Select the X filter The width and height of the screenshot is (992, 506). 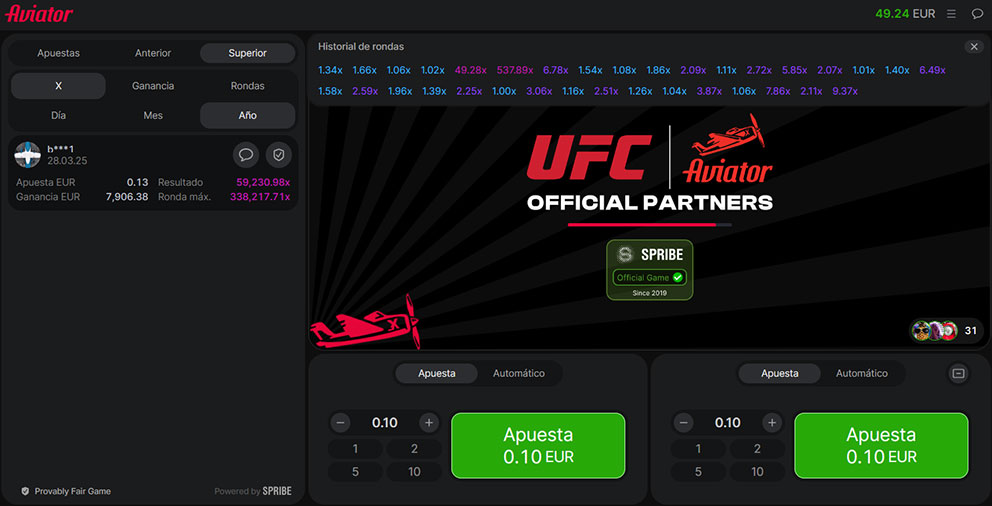point(58,85)
